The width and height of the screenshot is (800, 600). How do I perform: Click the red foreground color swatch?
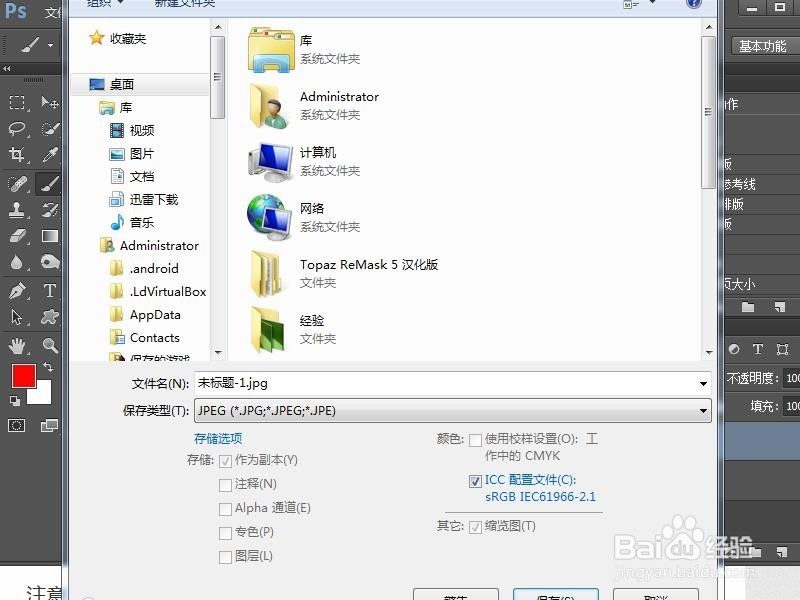[x=25, y=378]
